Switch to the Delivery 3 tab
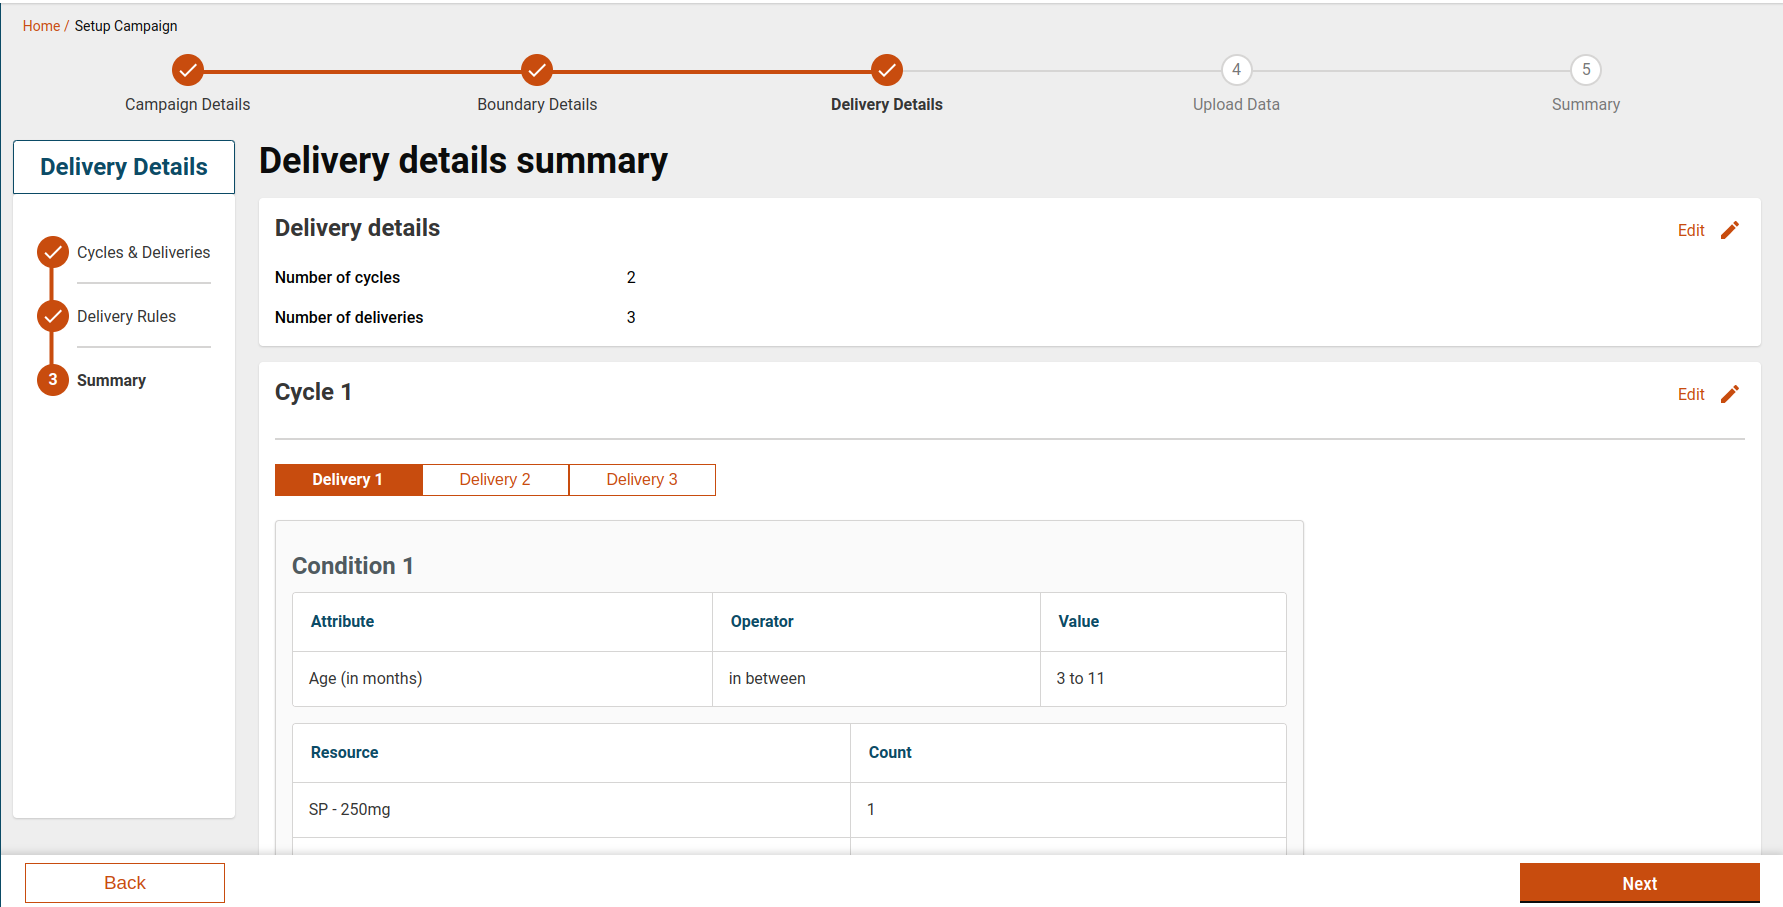Viewport: 1783px width, 907px height. [x=642, y=480]
